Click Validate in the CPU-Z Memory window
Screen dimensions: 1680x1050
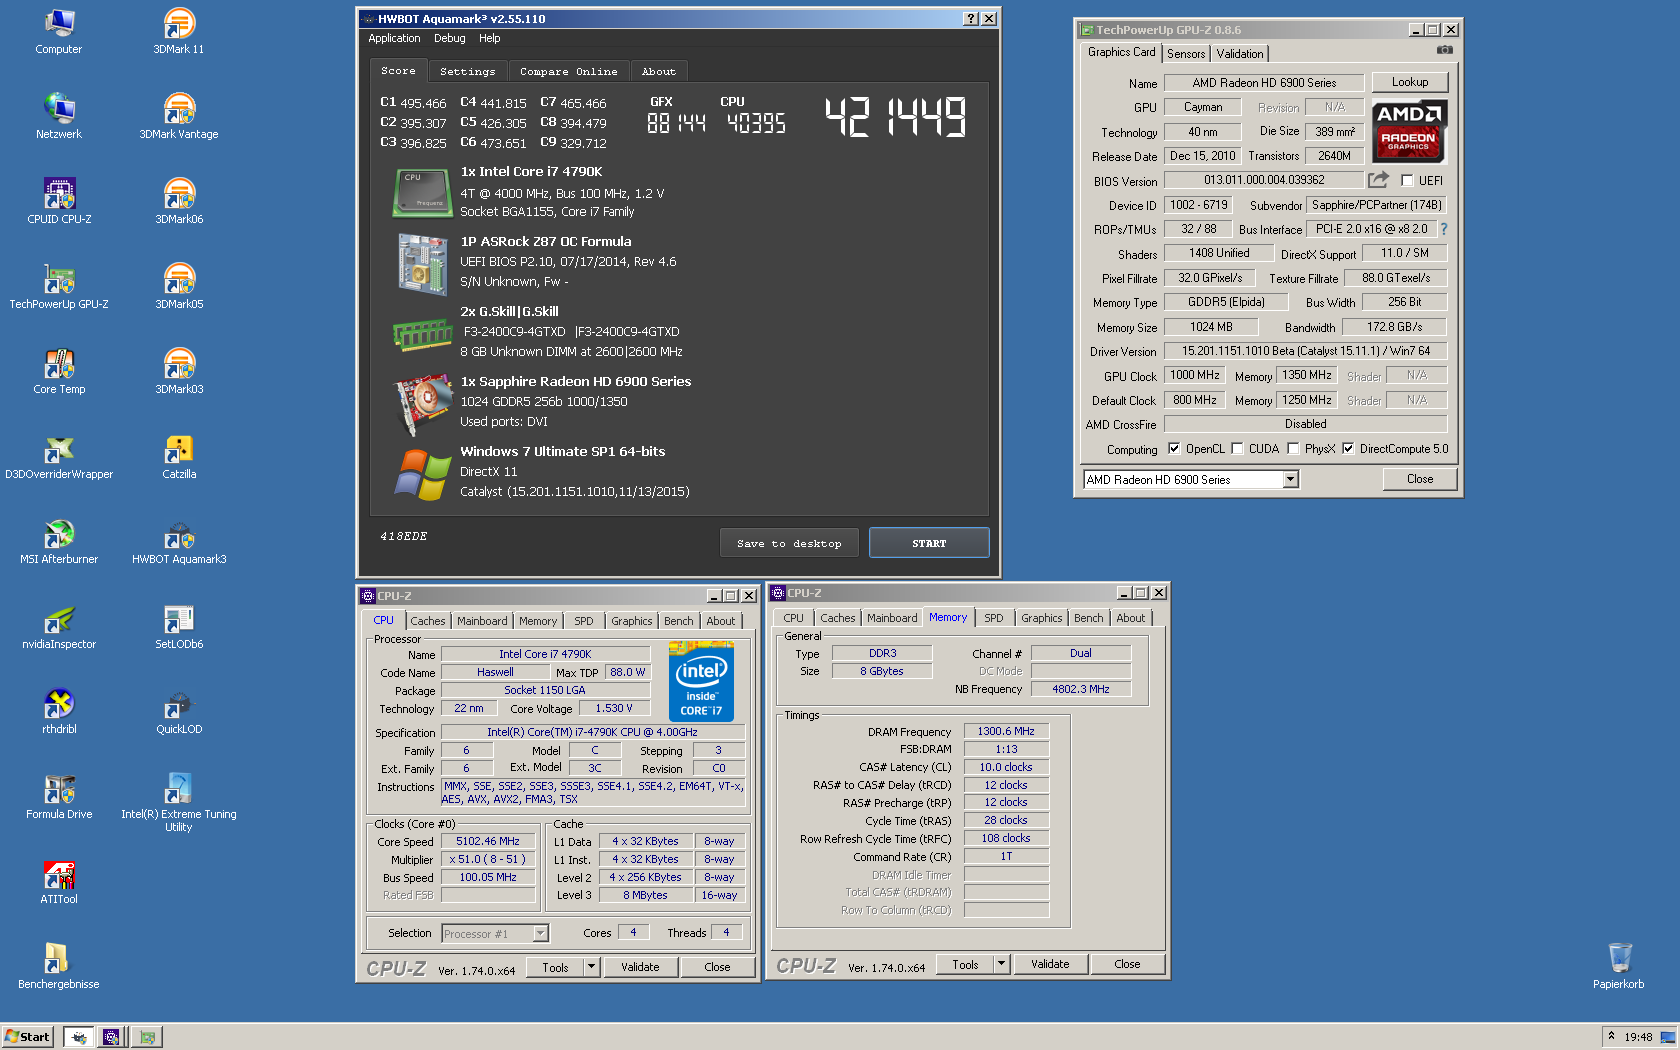(x=1050, y=964)
